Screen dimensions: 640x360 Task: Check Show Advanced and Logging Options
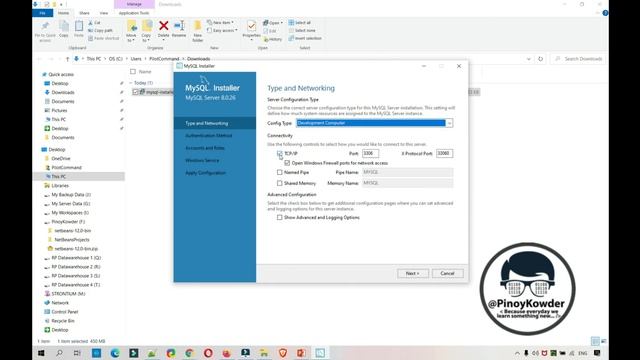pyautogui.click(x=280, y=218)
